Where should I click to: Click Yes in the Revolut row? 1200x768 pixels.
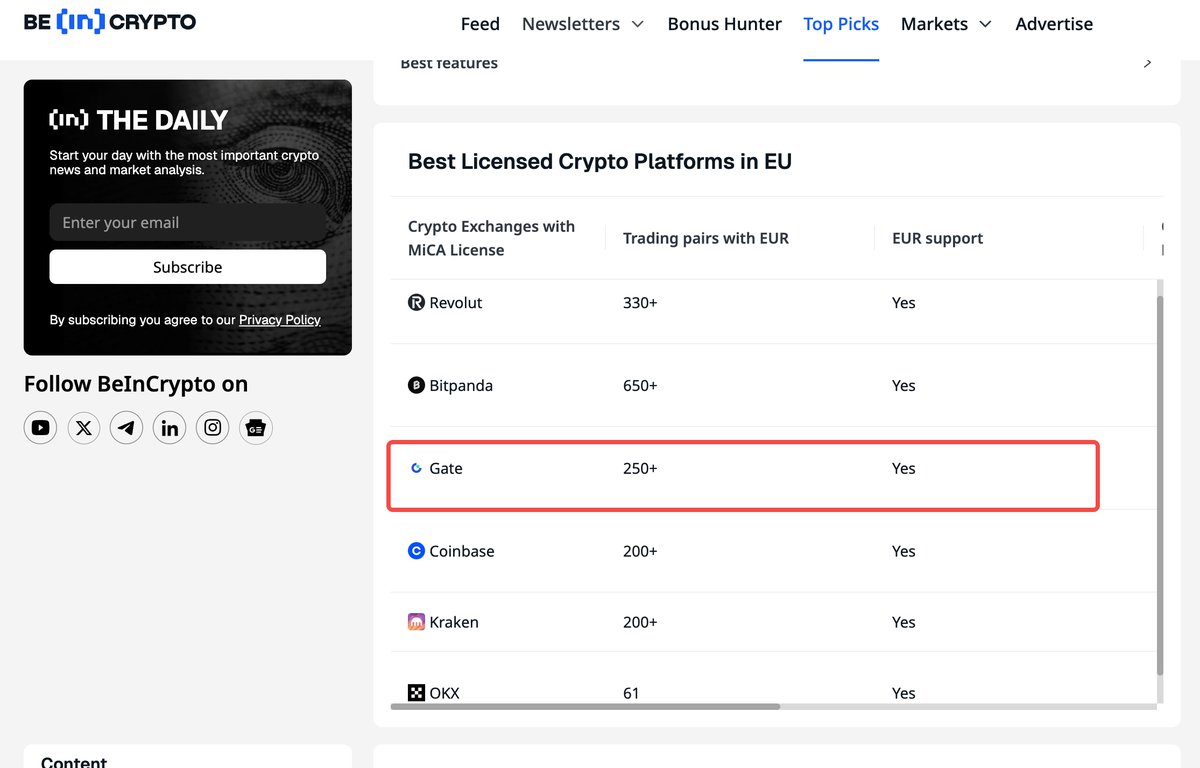[x=904, y=303]
